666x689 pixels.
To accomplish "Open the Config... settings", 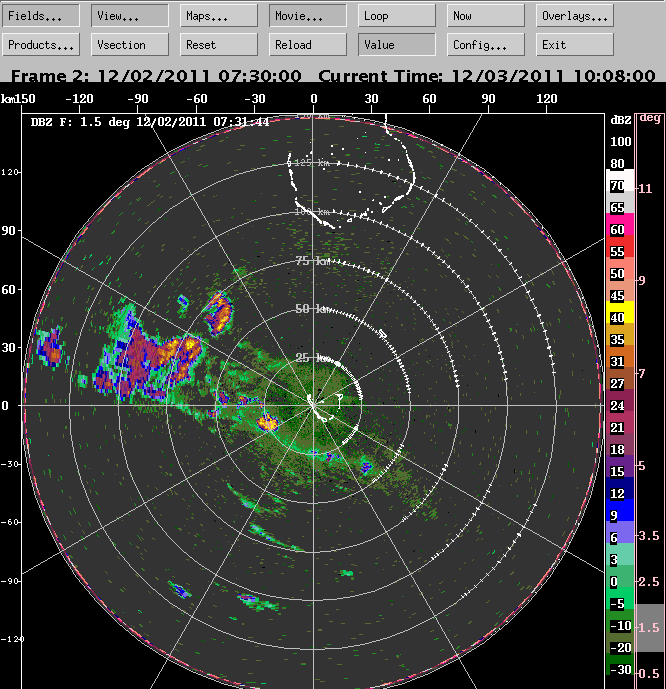I will click(x=485, y=45).
